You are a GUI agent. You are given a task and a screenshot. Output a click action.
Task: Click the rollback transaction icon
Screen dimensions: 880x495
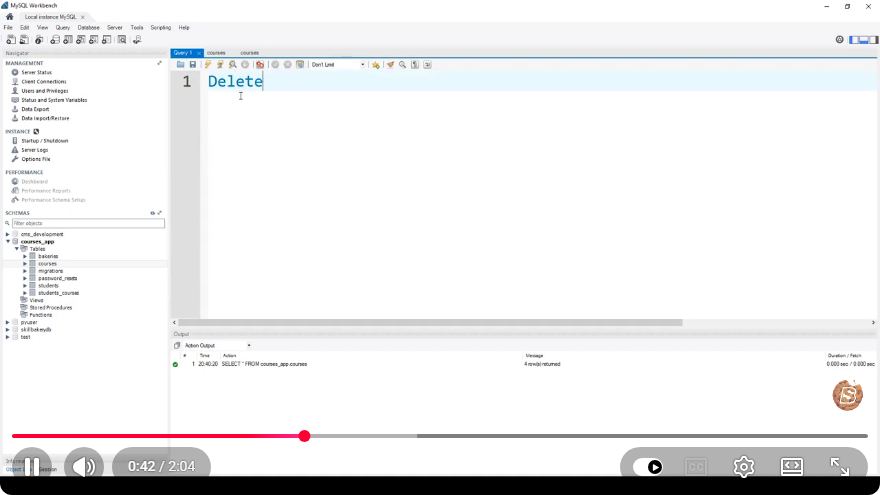(x=287, y=65)
